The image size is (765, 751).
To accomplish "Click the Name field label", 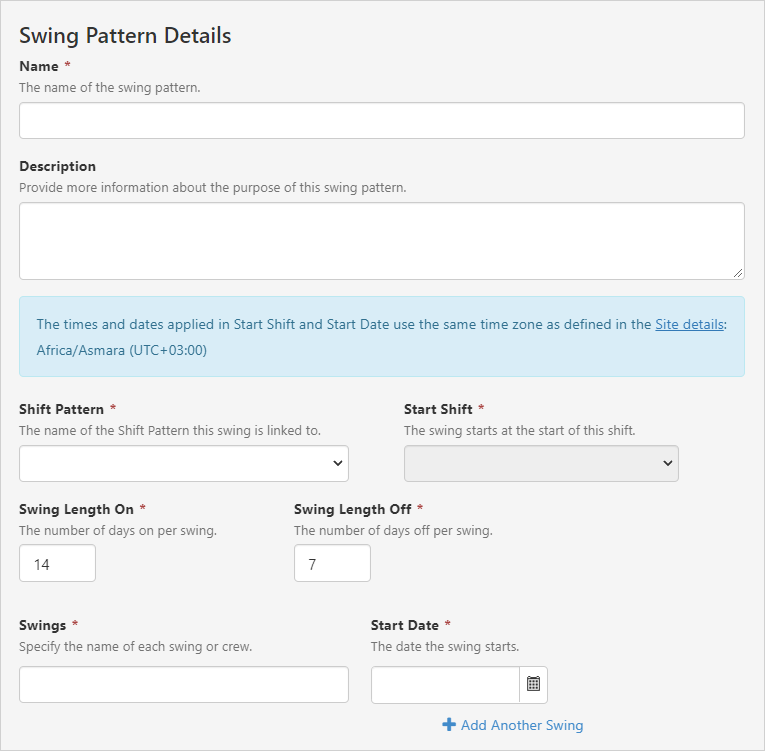I will pos(39,66).
